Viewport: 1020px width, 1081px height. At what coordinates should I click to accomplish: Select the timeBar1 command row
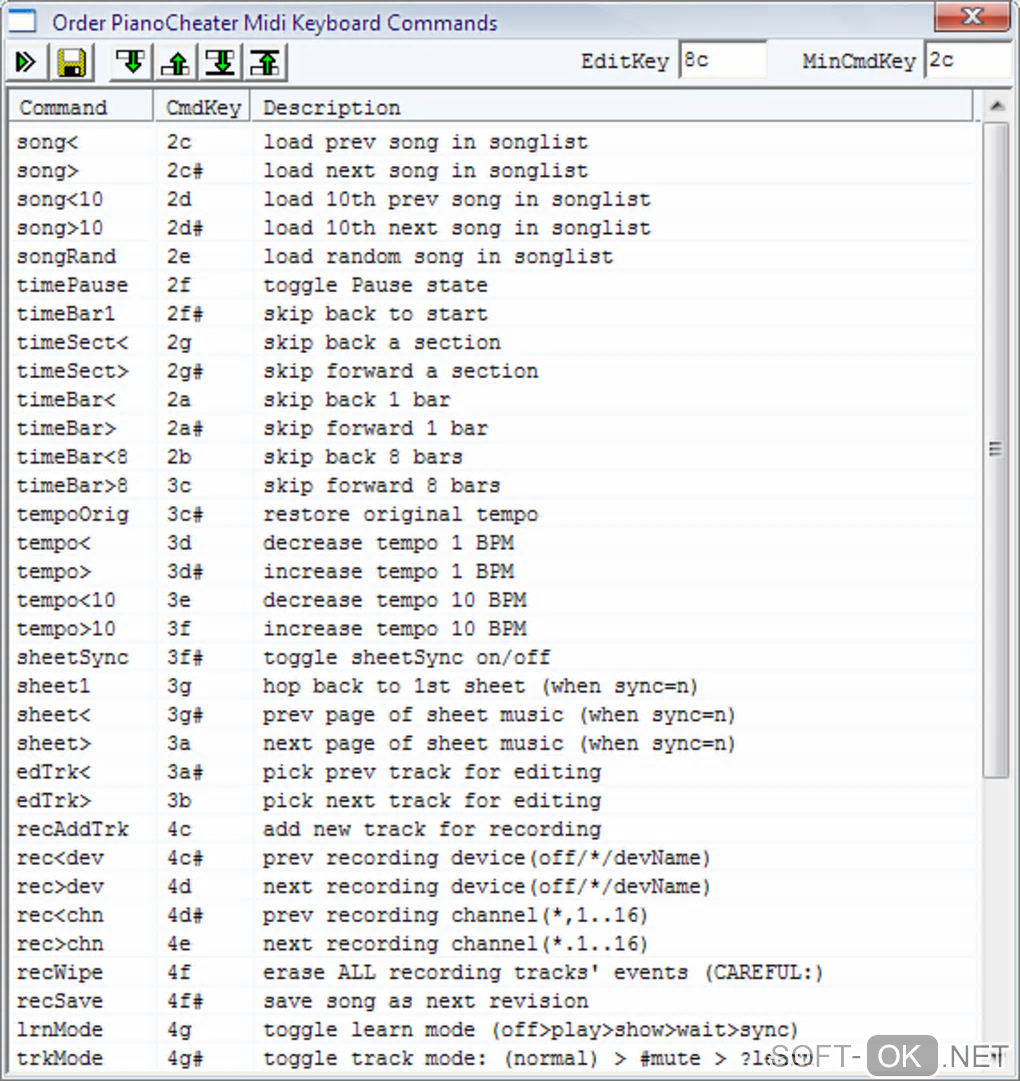pyautogui.click(x=495, y=314)
